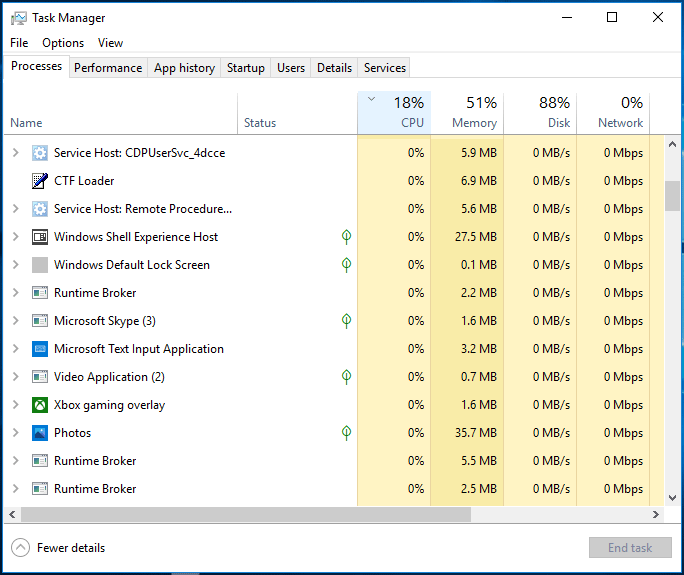Maximize the Task Manager window
This screenshot has width=684, height=575.
[612, 17]
